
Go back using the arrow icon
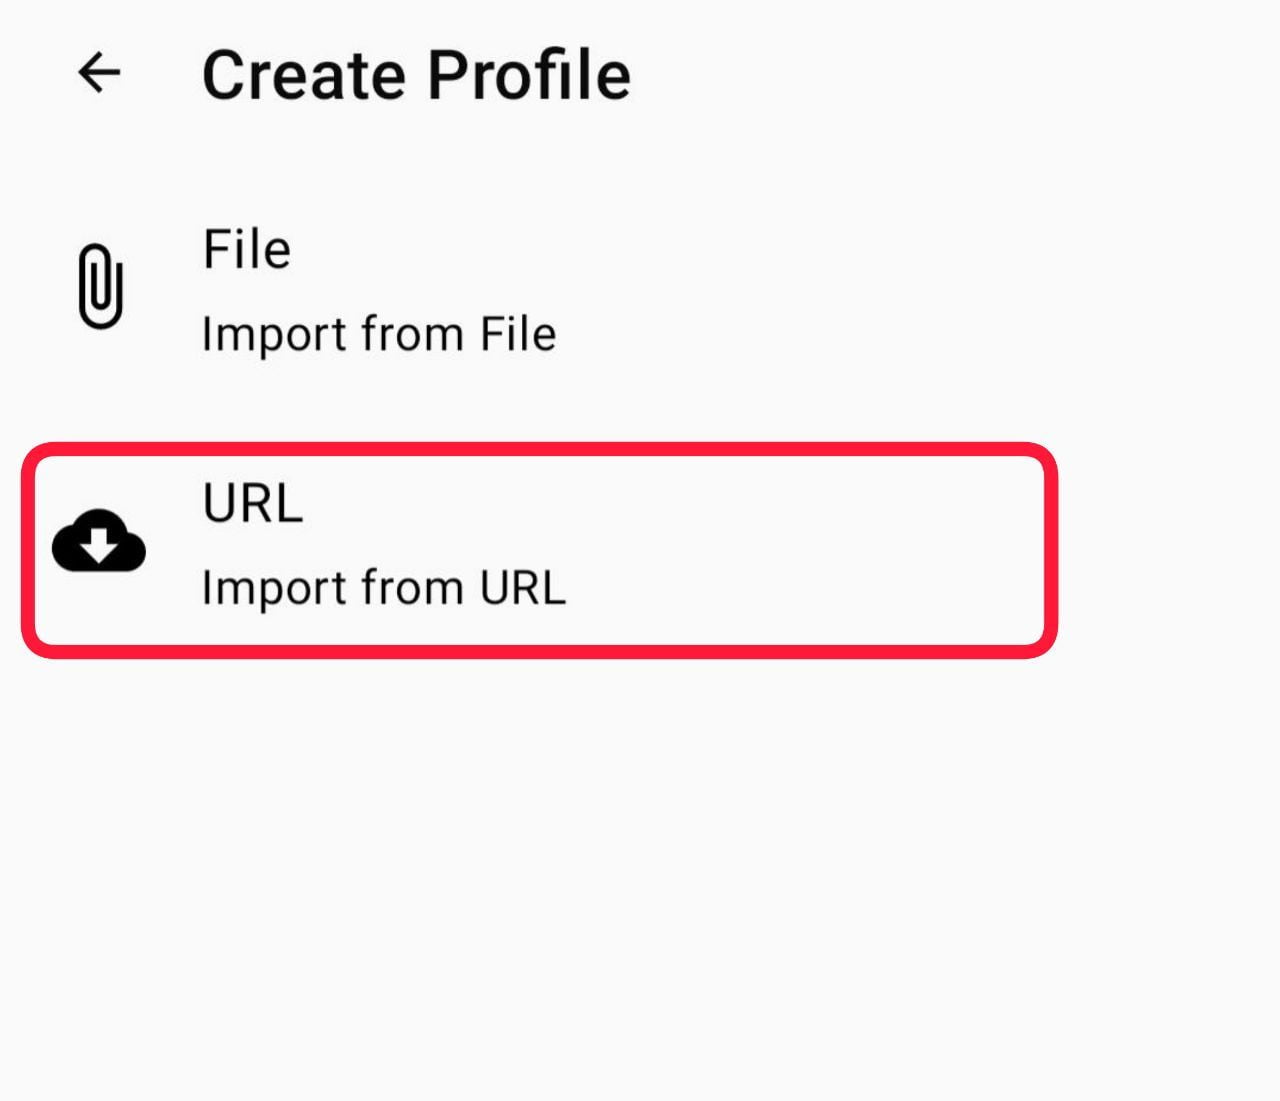(x=99, y=73)
